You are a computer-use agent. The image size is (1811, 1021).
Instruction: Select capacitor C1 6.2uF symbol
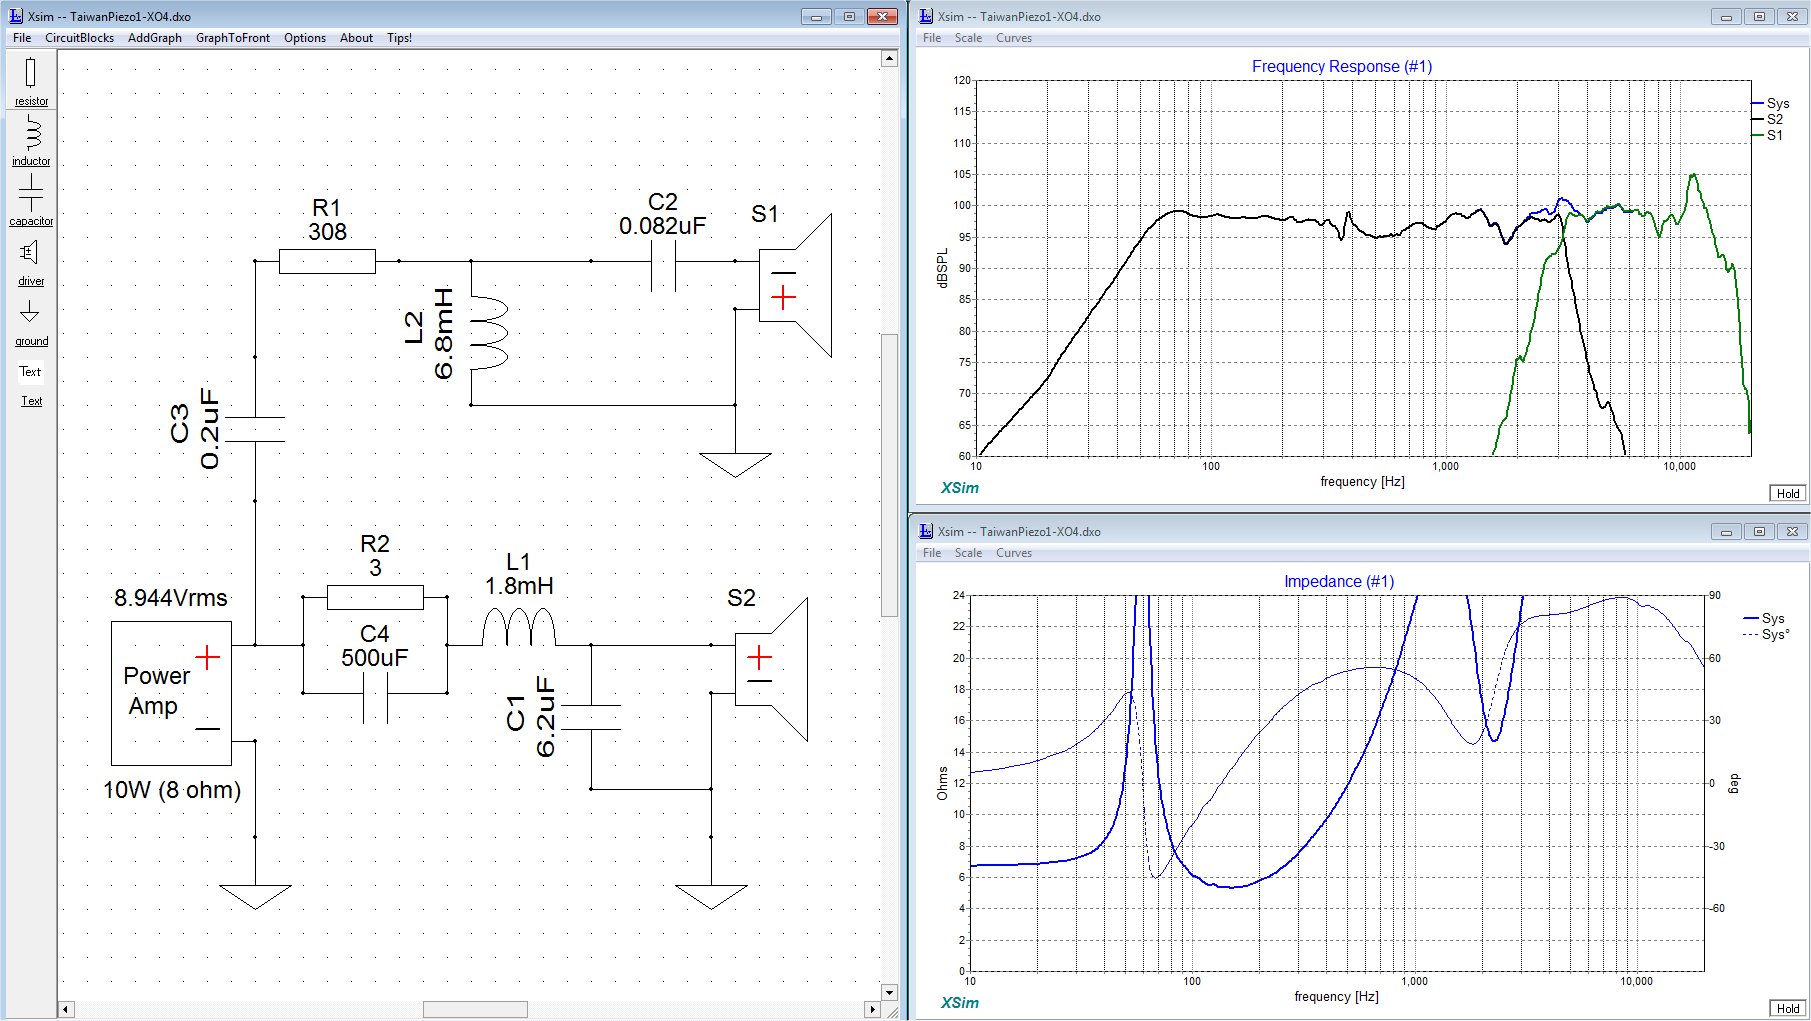click(x=591, y=717)
